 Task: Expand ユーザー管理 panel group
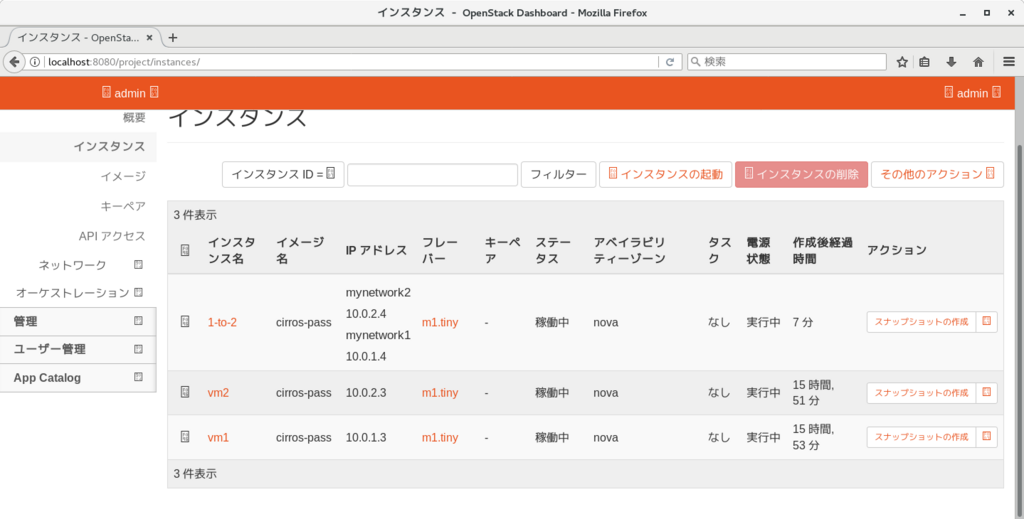(x=78, y=349)
